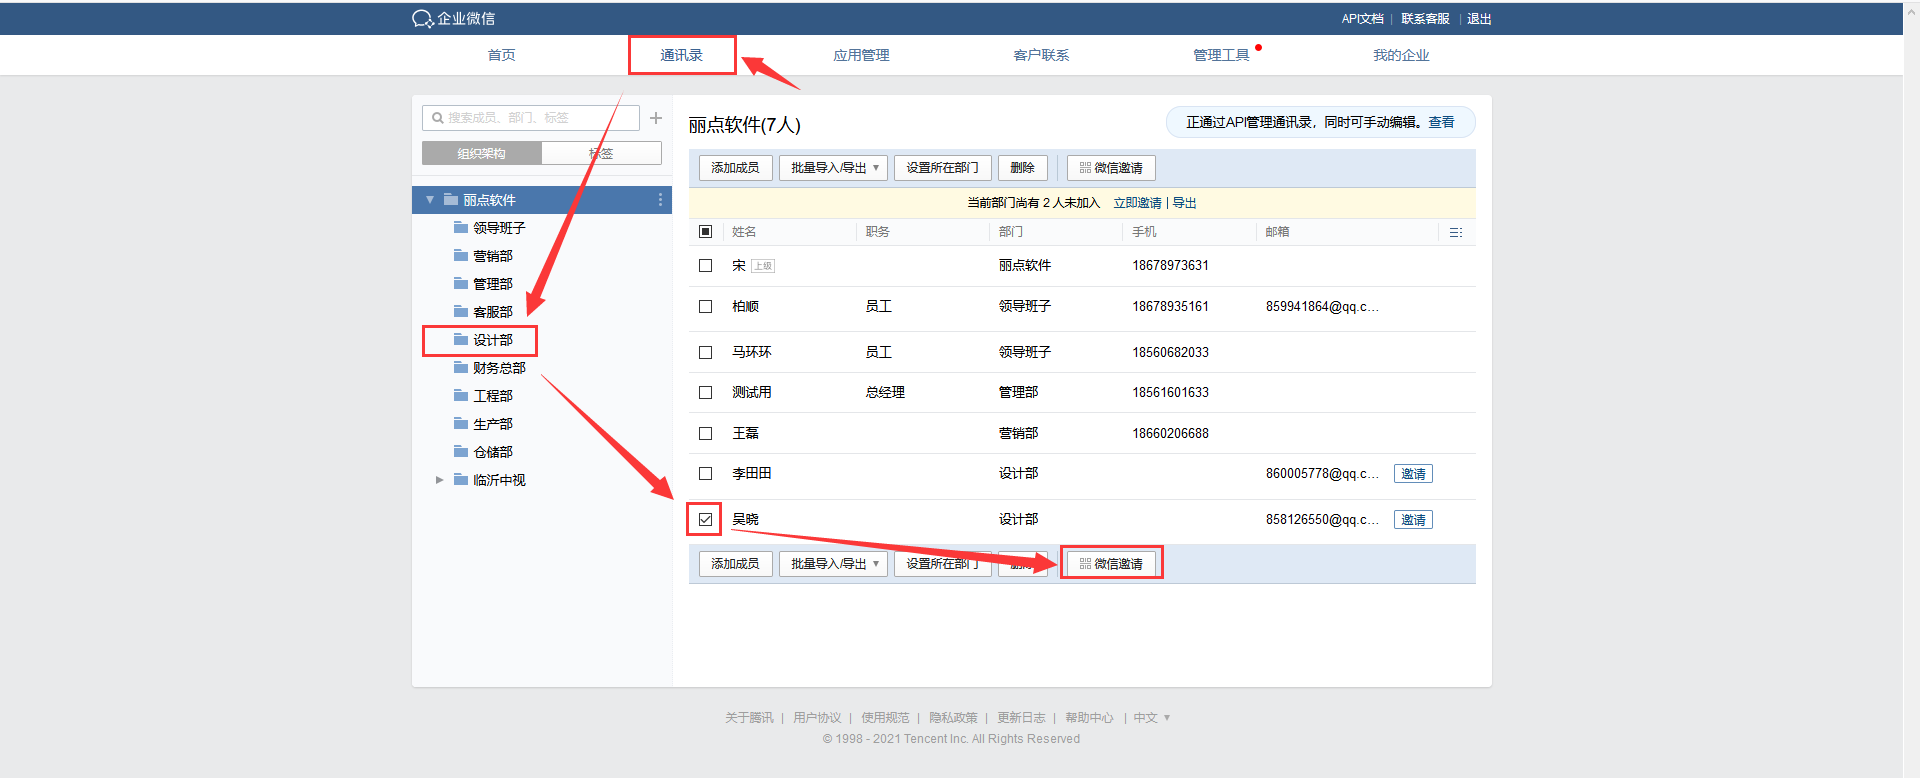Click the phone number 18678973631
Viewport: 1920px width, 778px height.
pyautogui.click(x=1170, y=266)
